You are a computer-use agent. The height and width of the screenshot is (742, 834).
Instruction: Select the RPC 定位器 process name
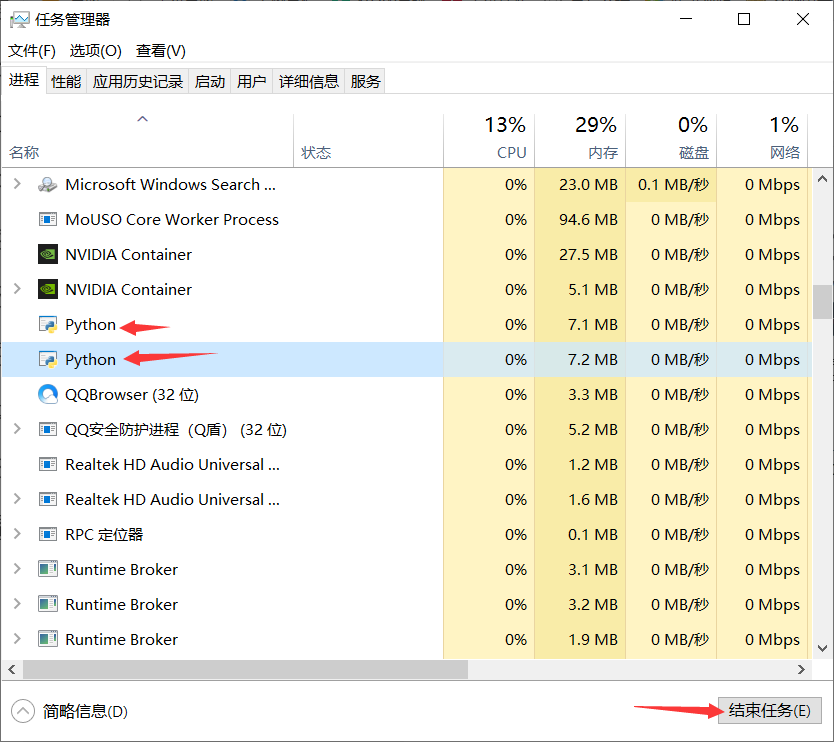[104, 535]
